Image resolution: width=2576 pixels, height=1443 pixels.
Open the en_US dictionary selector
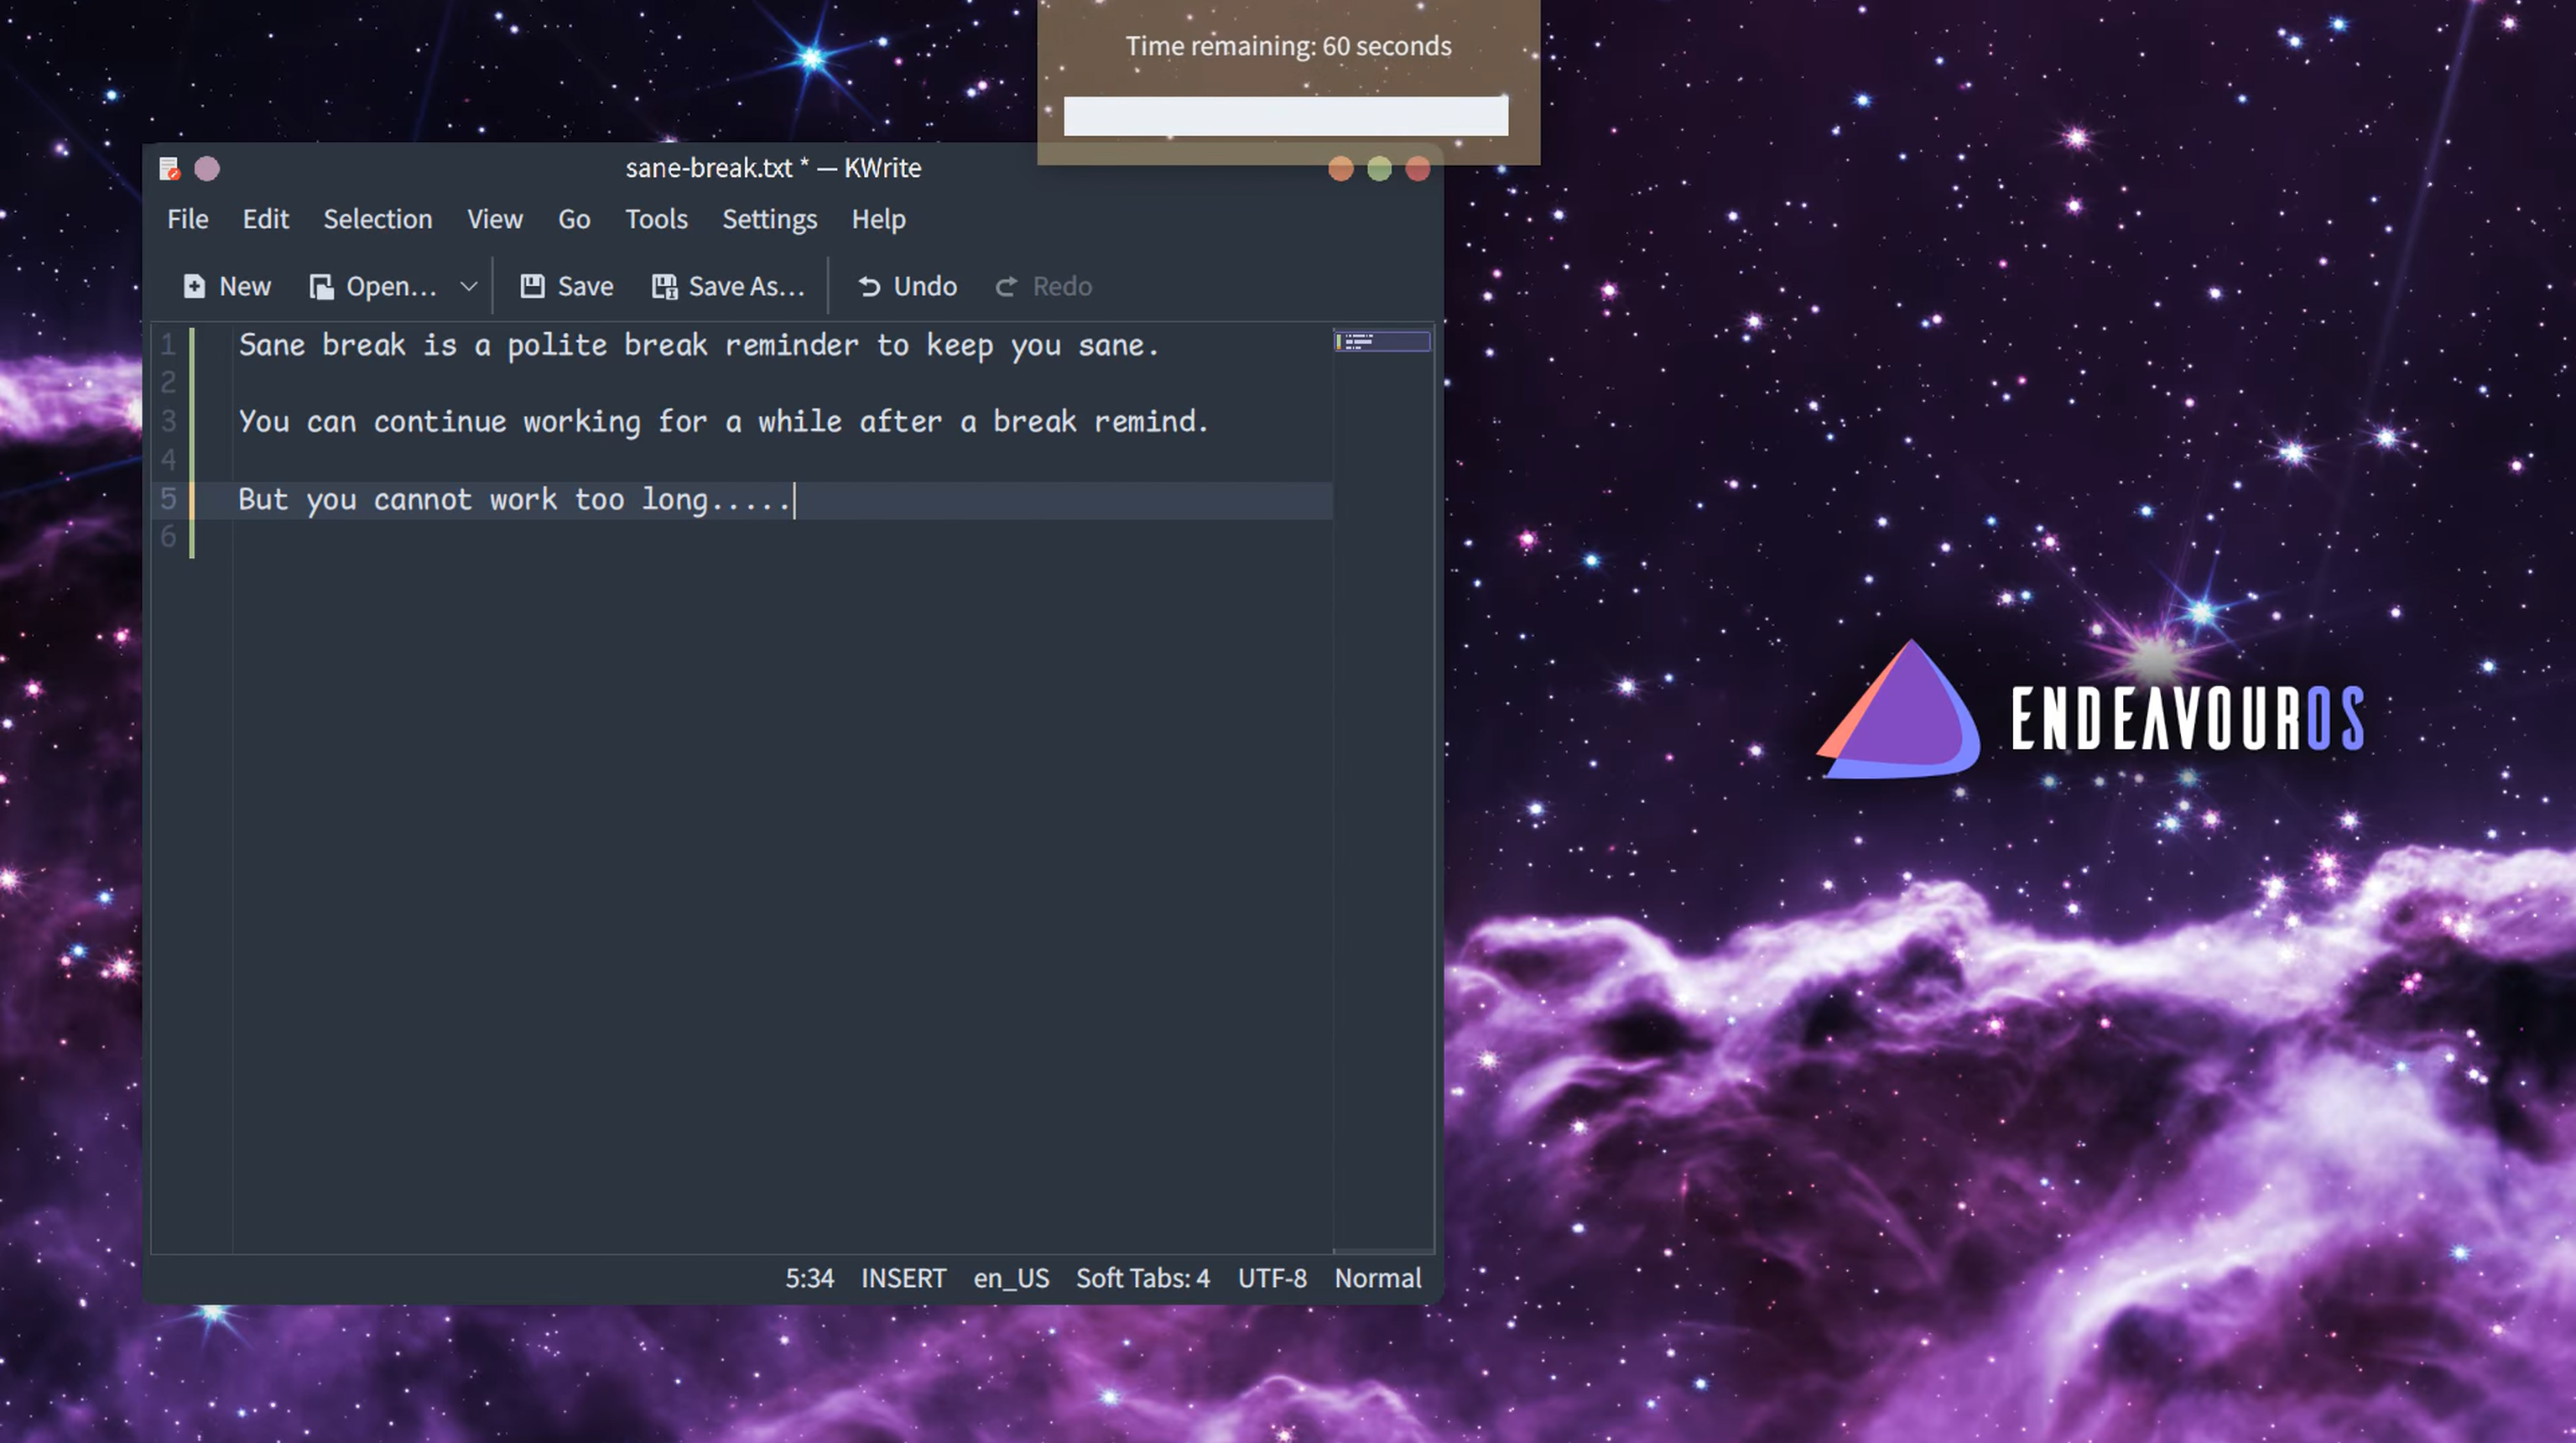(1011, 1278)
